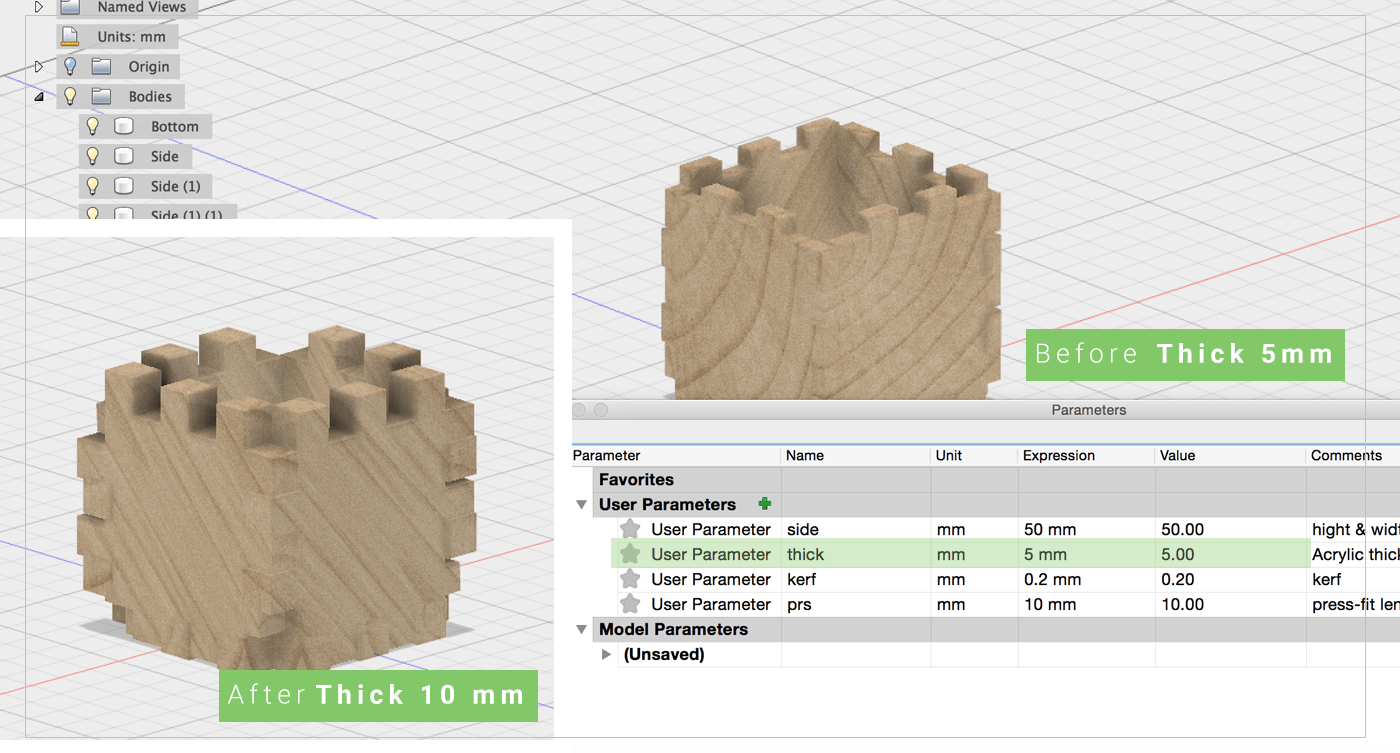Select the Bottom body in browser

[175, 127]
